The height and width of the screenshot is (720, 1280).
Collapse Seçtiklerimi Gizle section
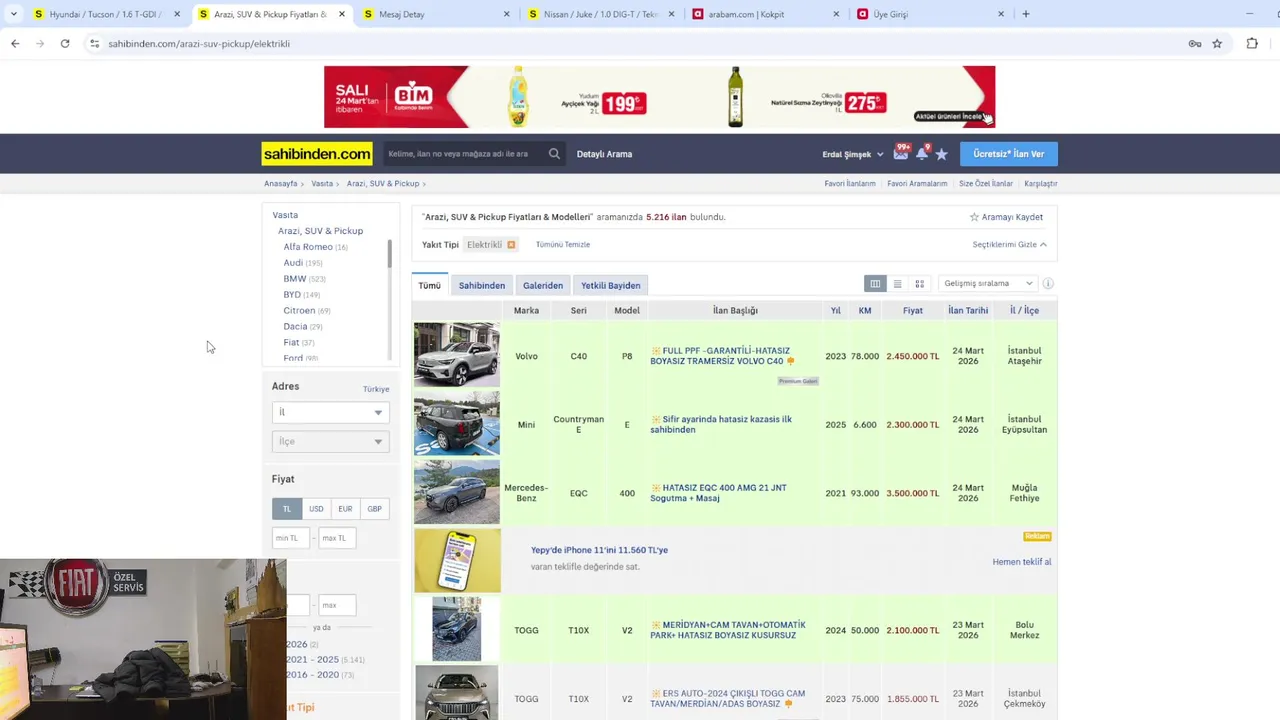tap(1009, 244)
